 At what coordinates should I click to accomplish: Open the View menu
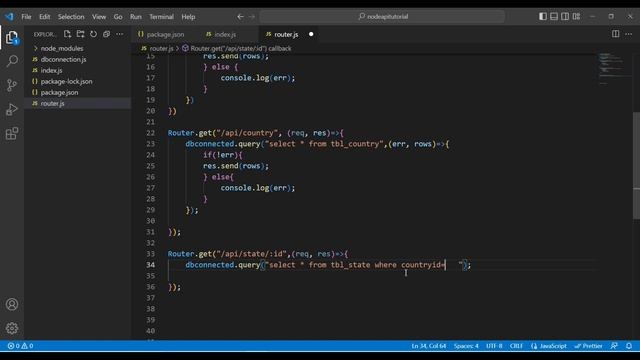[x=99, y=17]
